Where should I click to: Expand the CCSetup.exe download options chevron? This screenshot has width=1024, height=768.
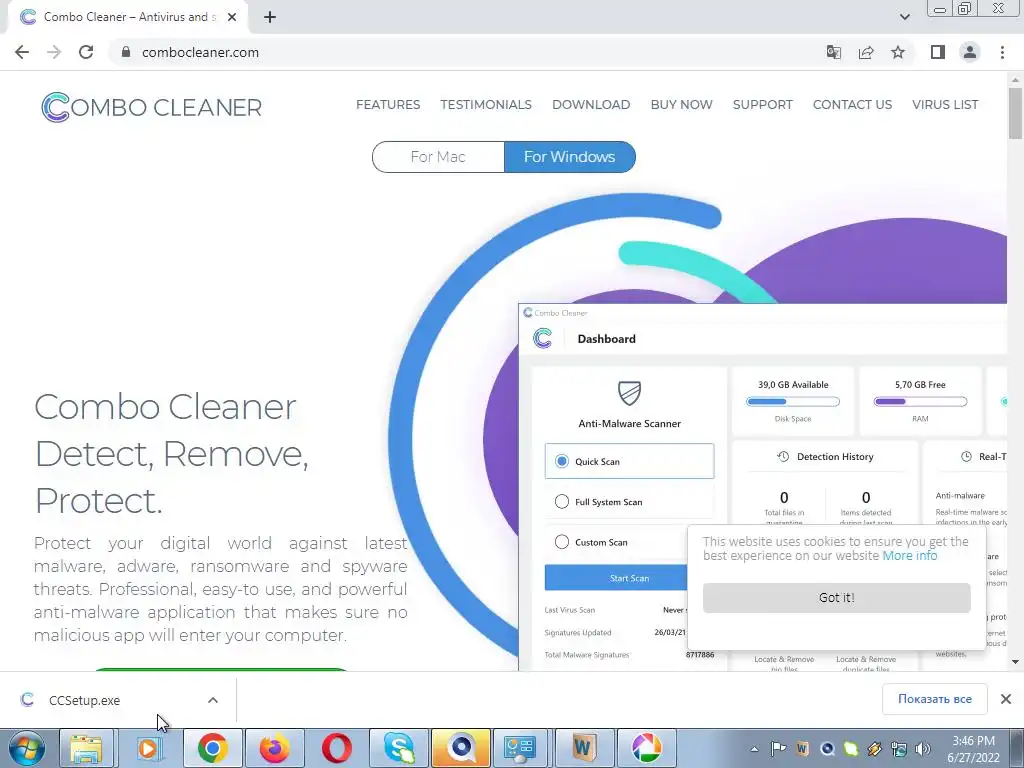(x=213, y=700)
